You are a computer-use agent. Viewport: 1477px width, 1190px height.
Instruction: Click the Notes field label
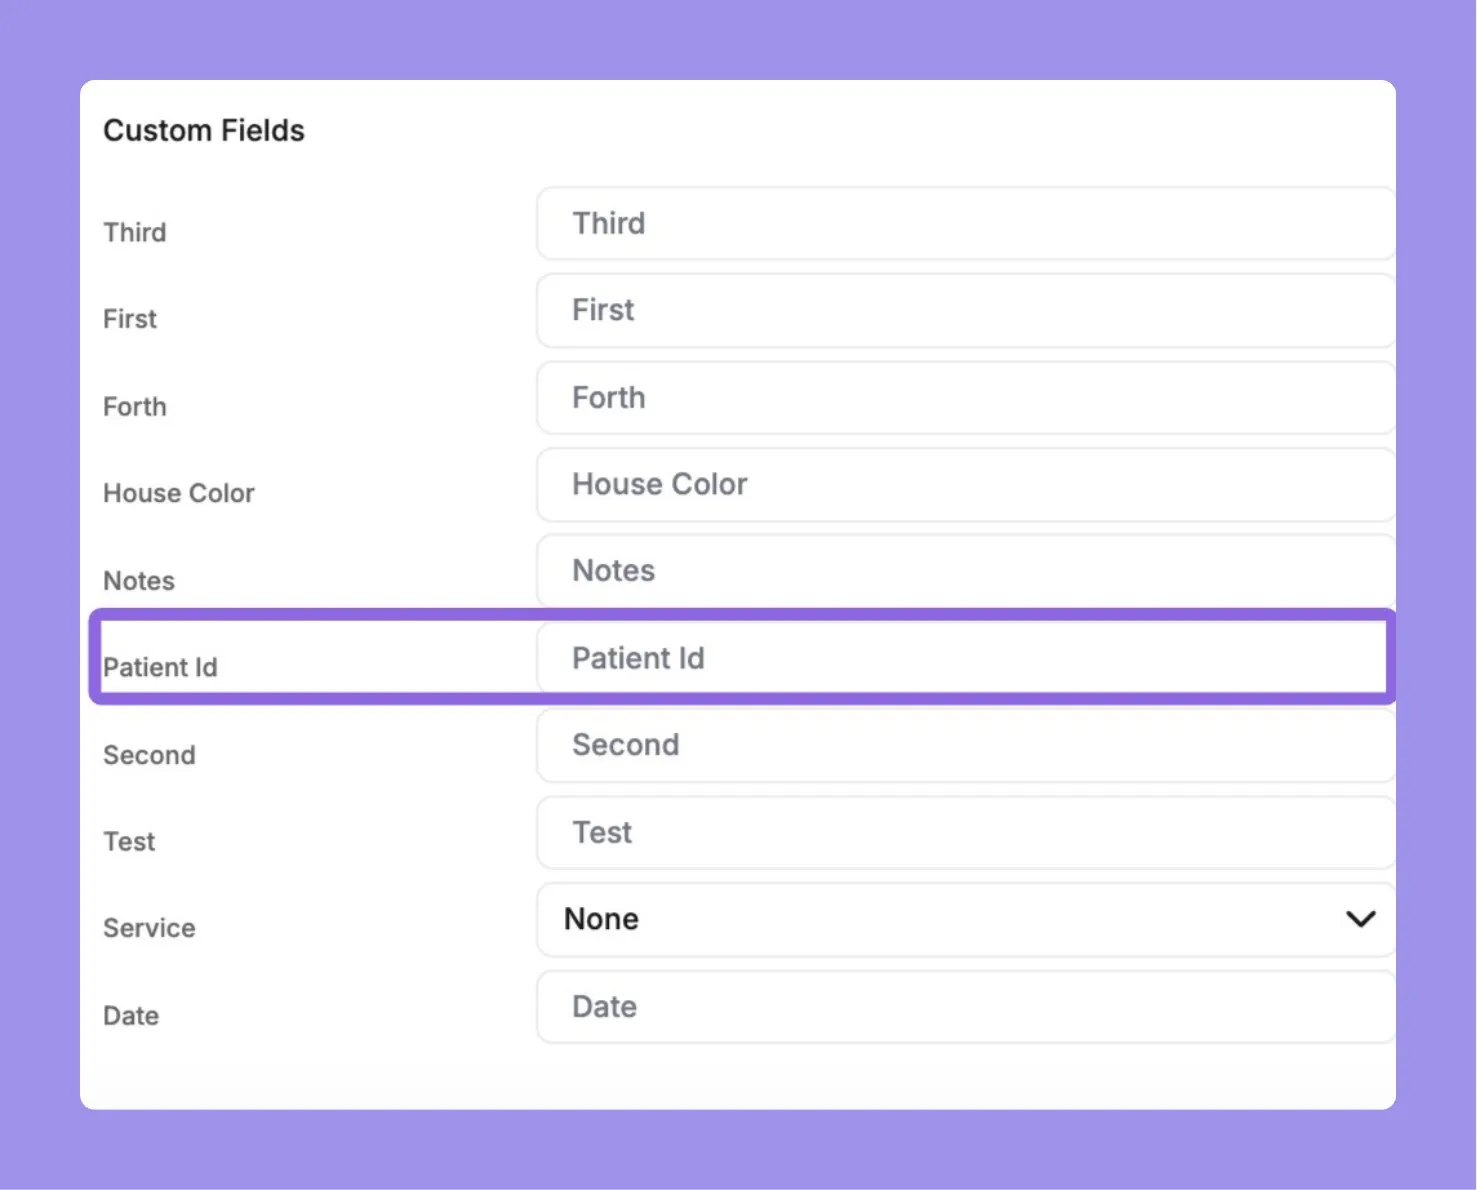click(139, 581)
